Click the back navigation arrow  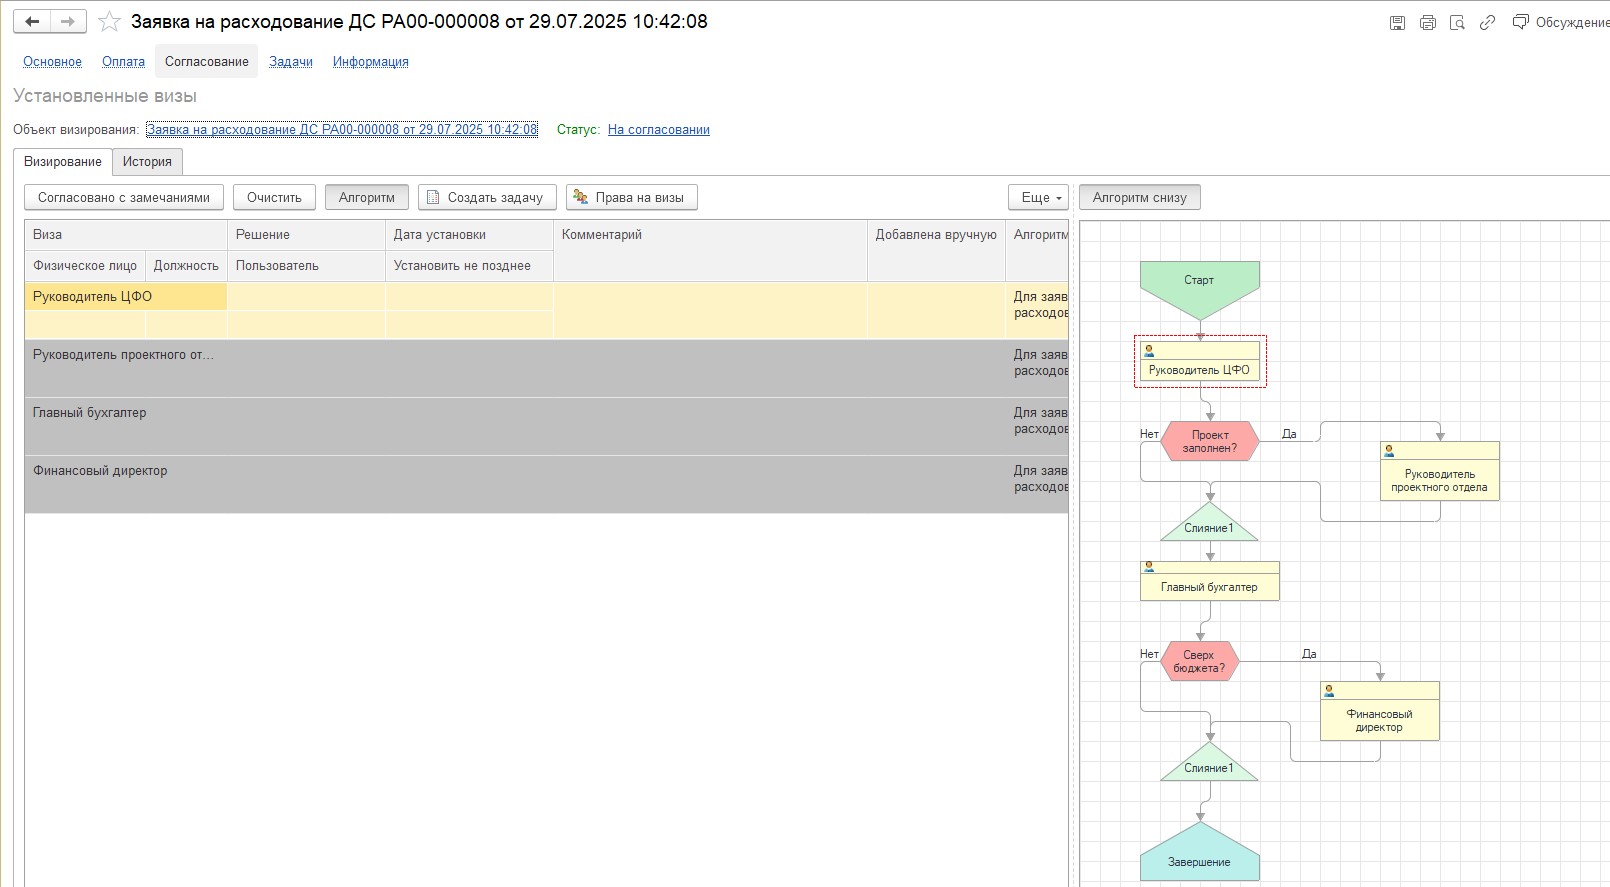point(32,21)
